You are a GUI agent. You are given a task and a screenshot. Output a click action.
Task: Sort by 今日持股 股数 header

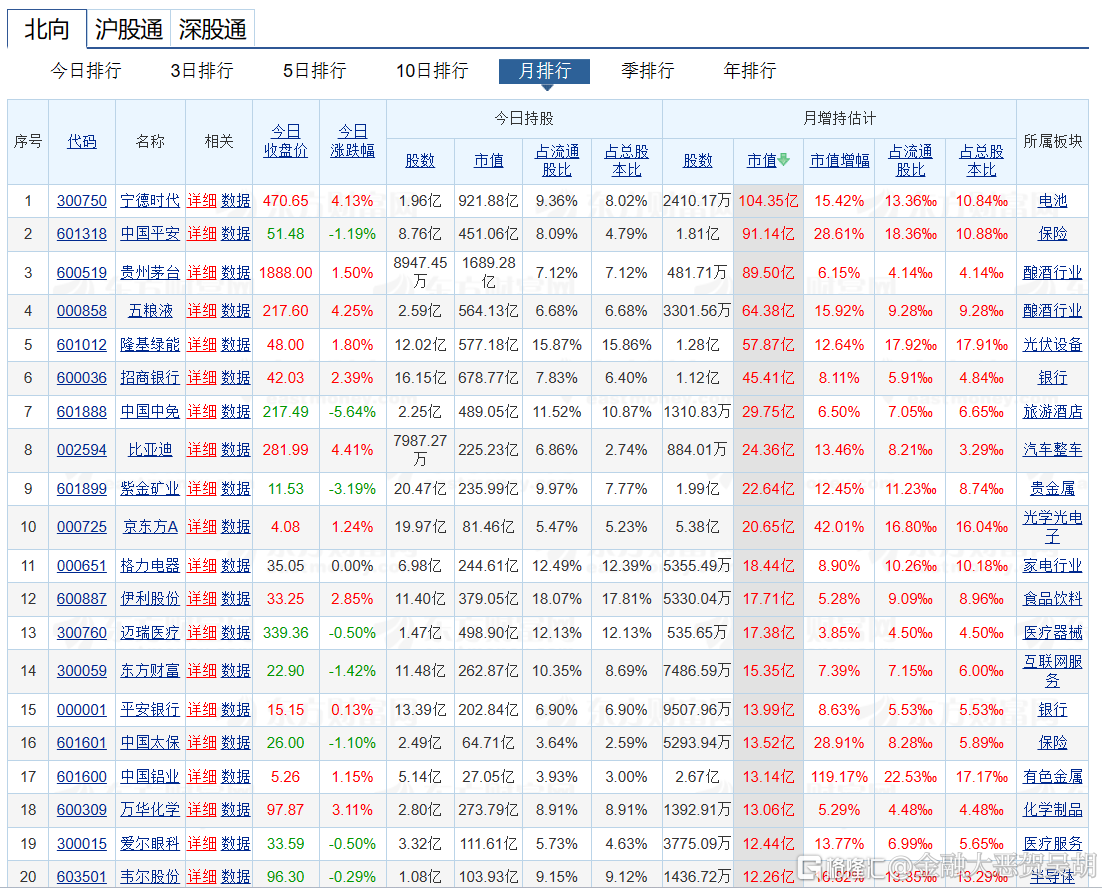point(420,160)
